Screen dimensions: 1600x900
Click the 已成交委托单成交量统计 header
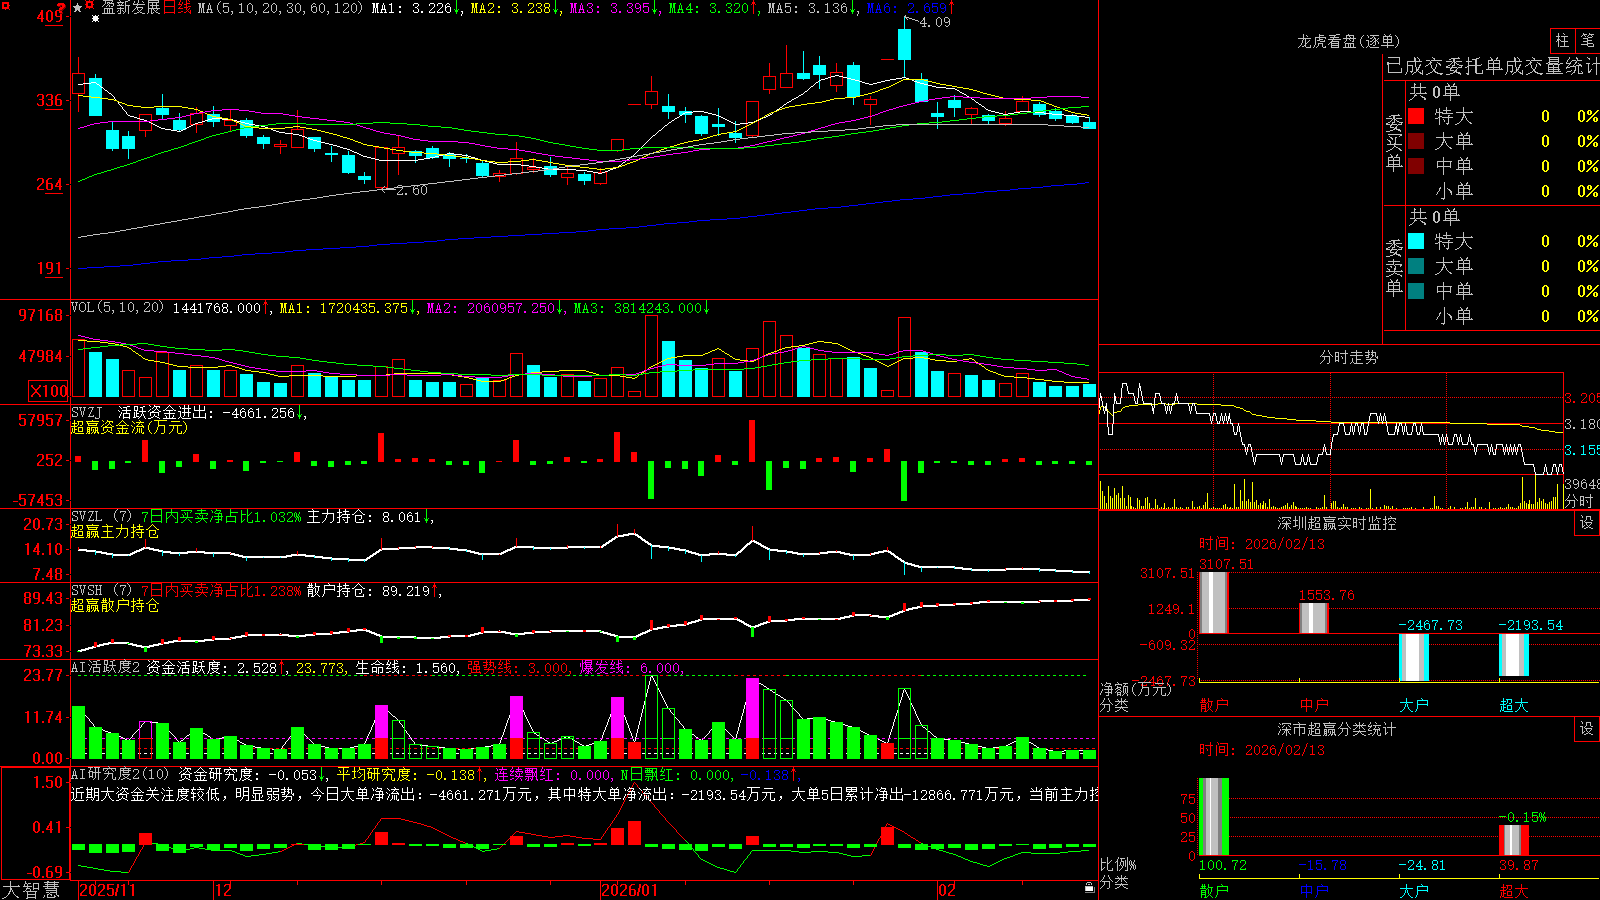pos(1492,66)
